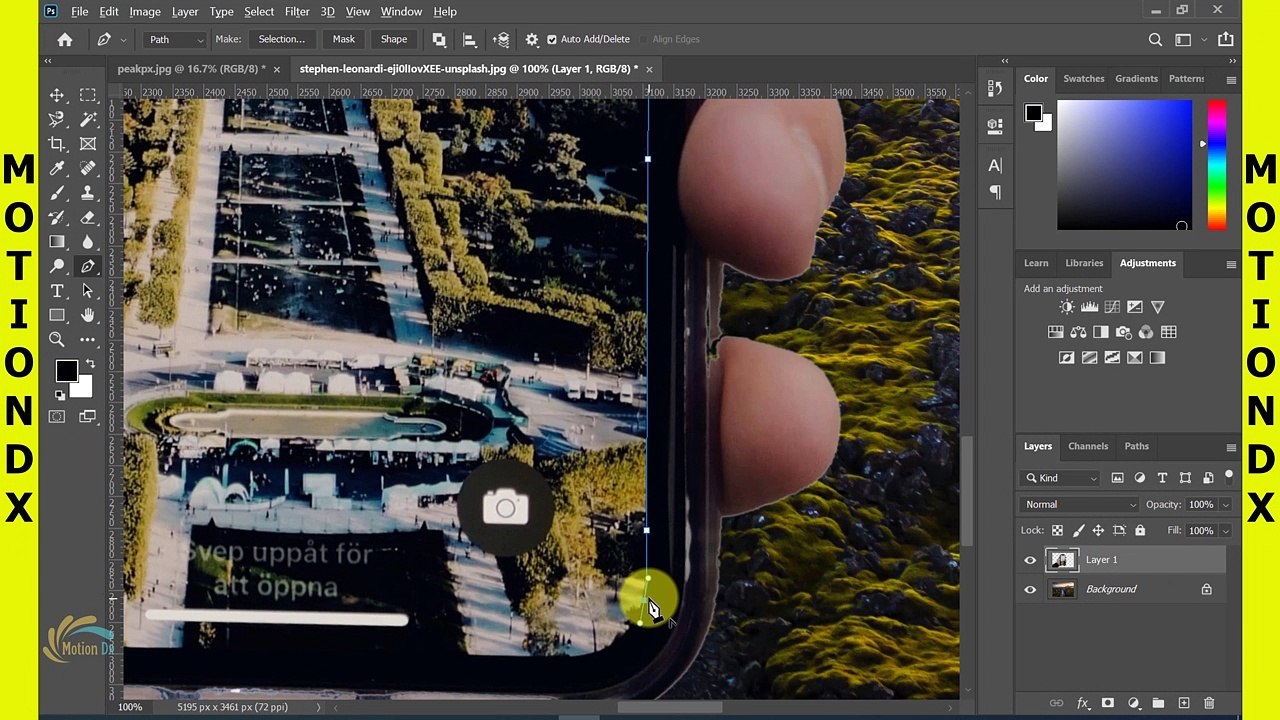Select the Magic Wand tool
This screenshot has width=1280, height=720.
tap(88, 119)
